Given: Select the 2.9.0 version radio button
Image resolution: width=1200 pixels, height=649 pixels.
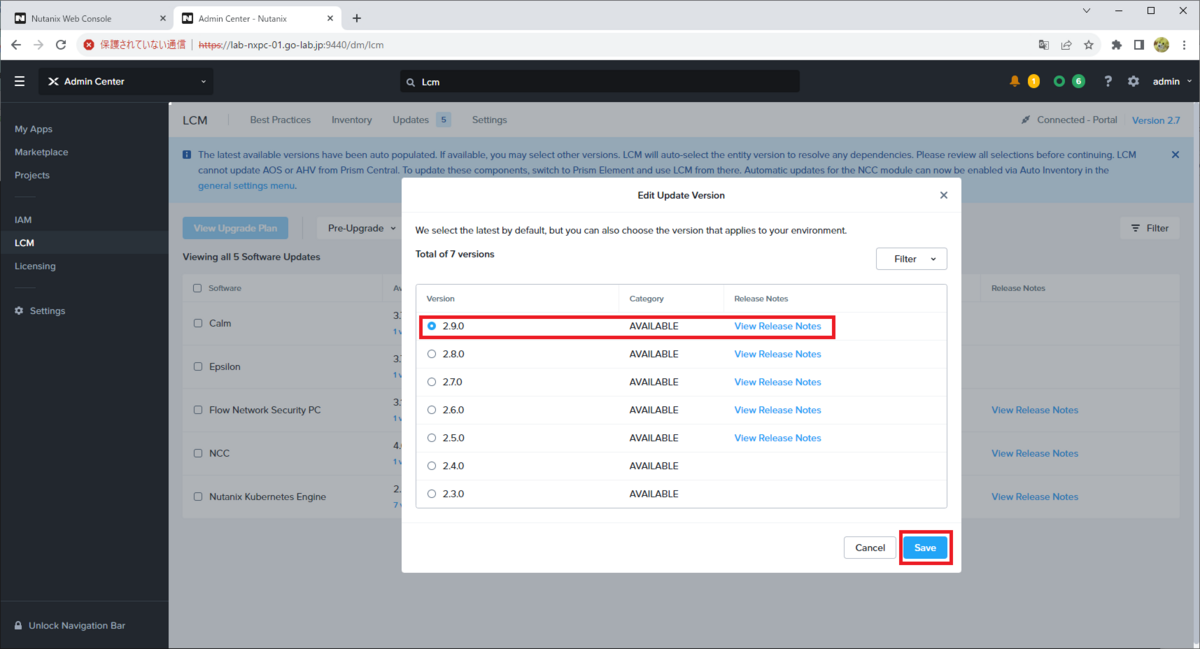Looking at the screenshot, I should 432,326.
